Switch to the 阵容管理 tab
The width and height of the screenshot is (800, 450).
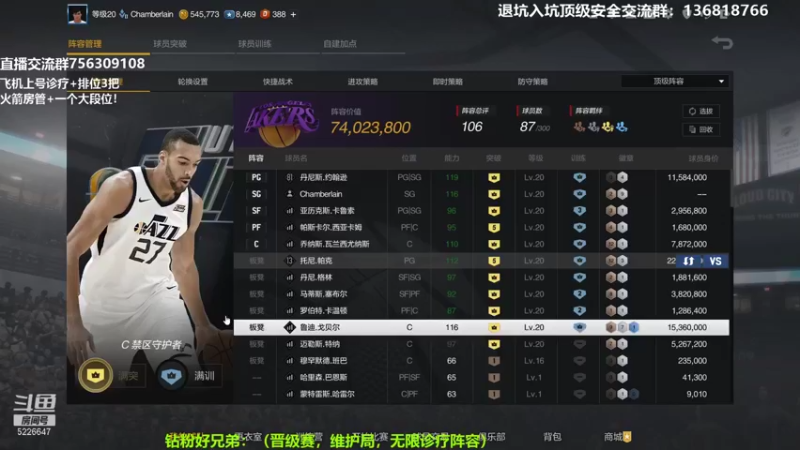pyautogui.click(x=85, y=44)
